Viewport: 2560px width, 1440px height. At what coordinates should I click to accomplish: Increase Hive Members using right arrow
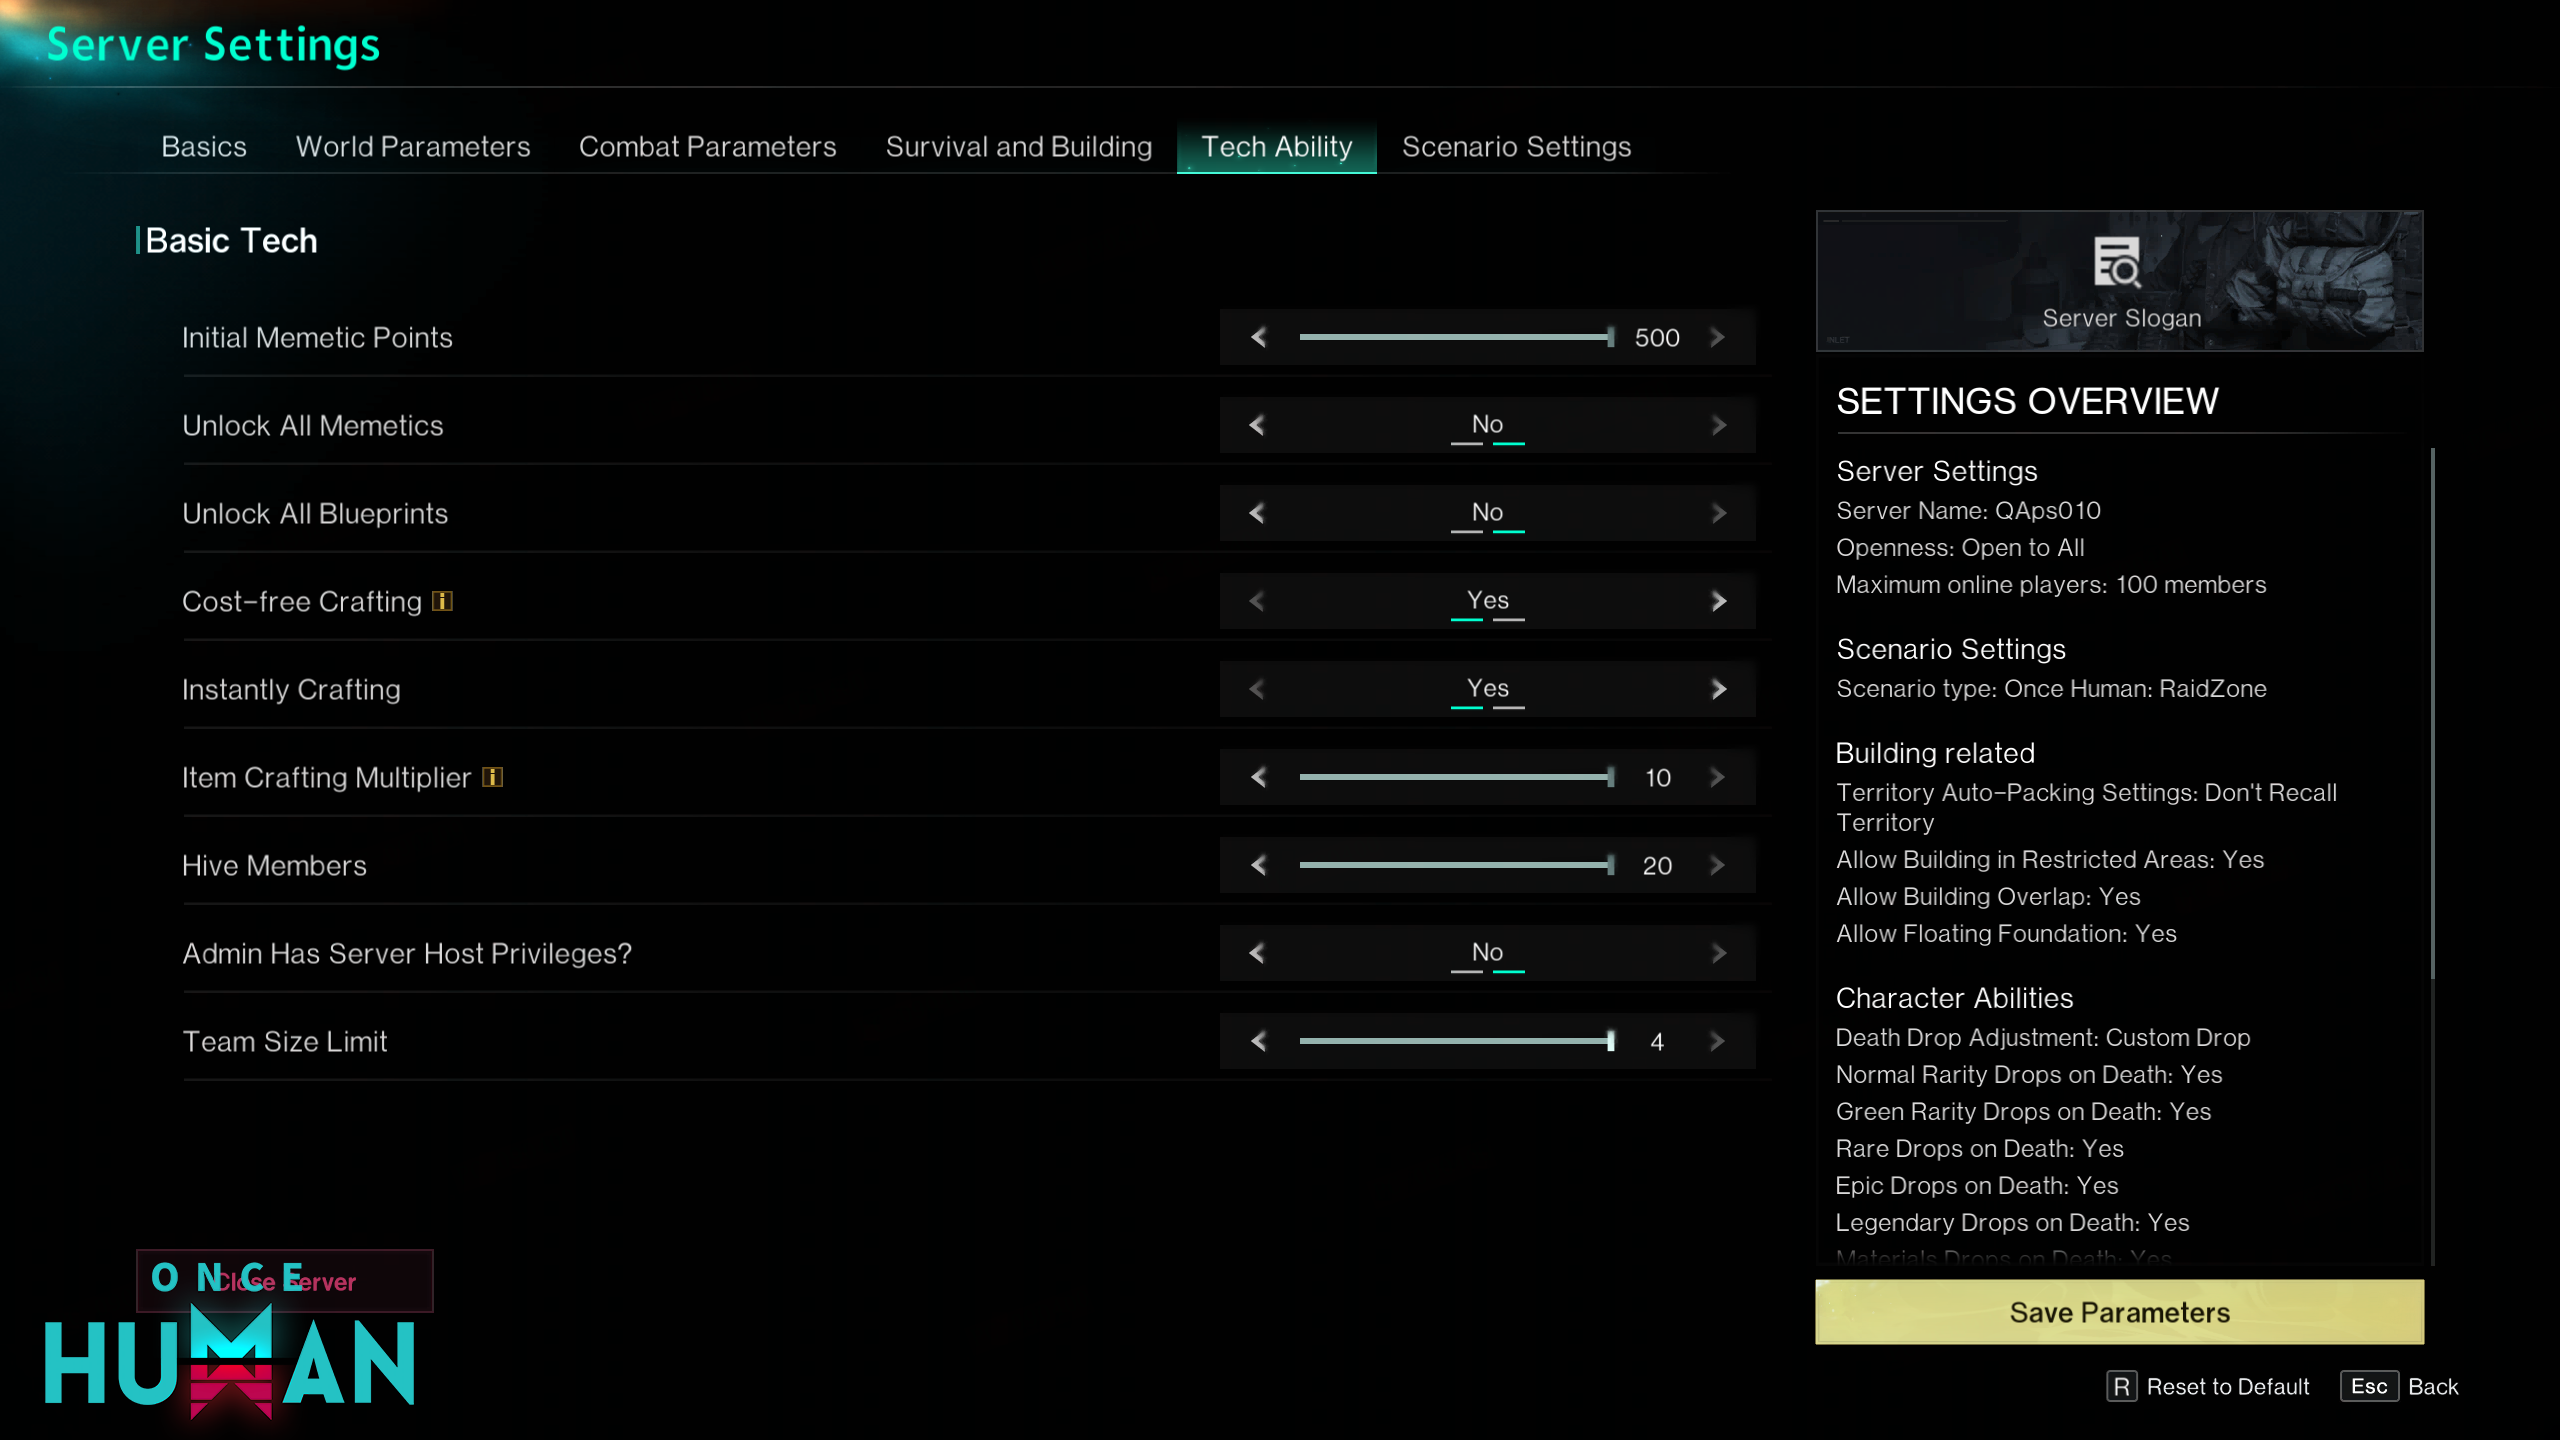1717,865
